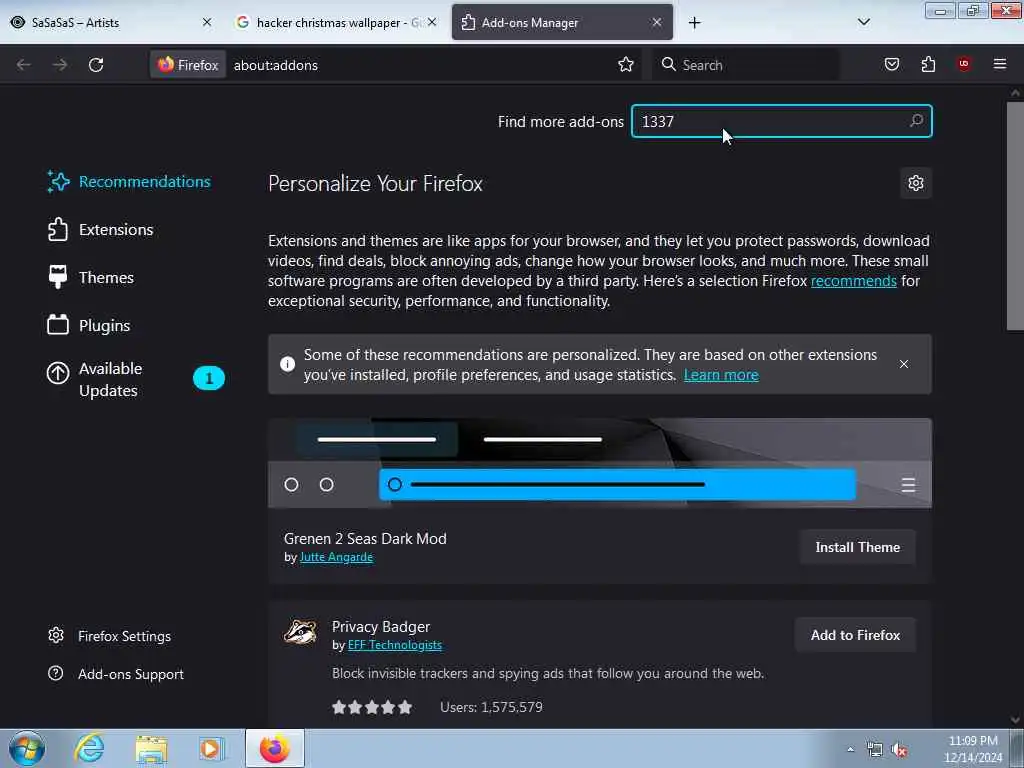Click the muted volume tray icon

[x=899, y=750]
